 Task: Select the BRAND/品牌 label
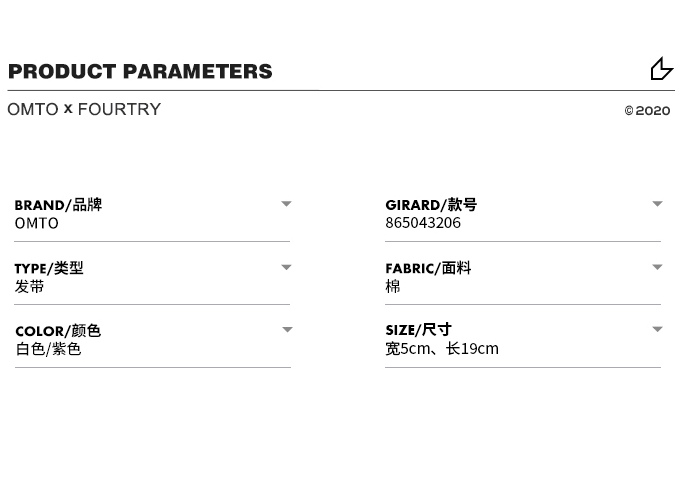58,205
